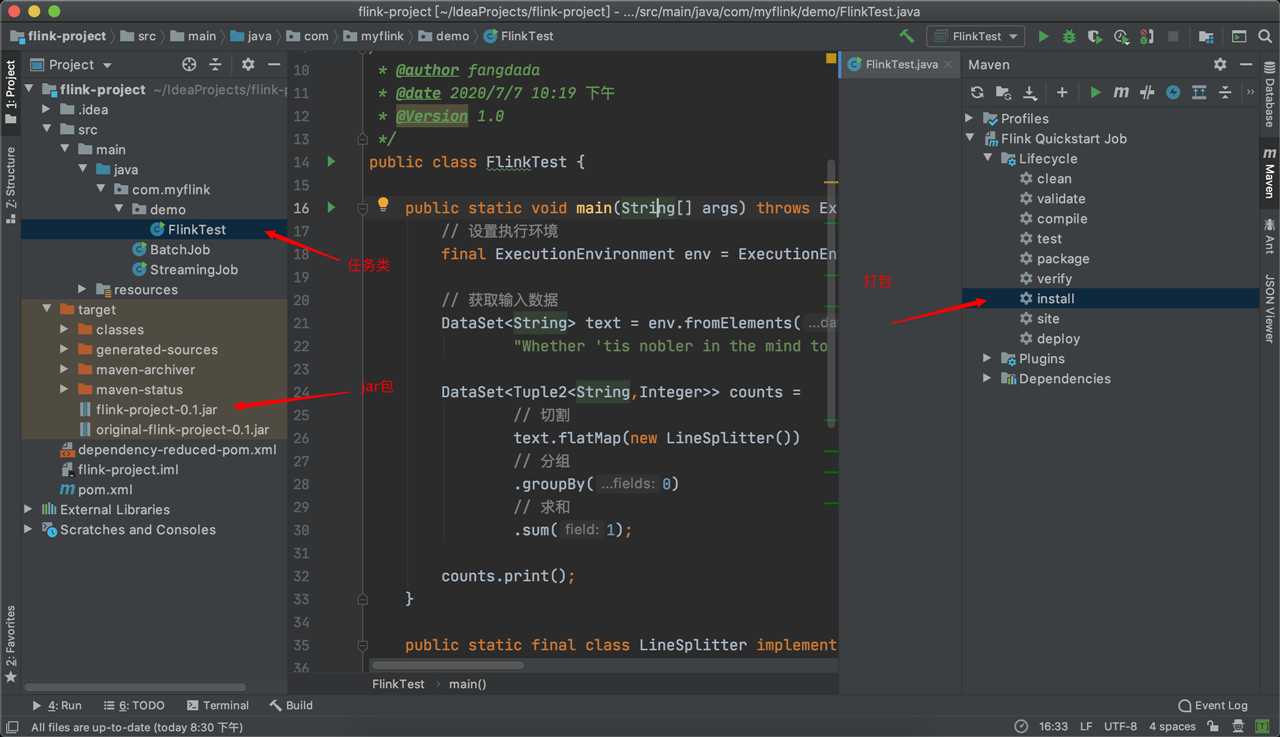Toggle the Maven side stripe button
The image size is (1280, 737).
[1269, 172]
